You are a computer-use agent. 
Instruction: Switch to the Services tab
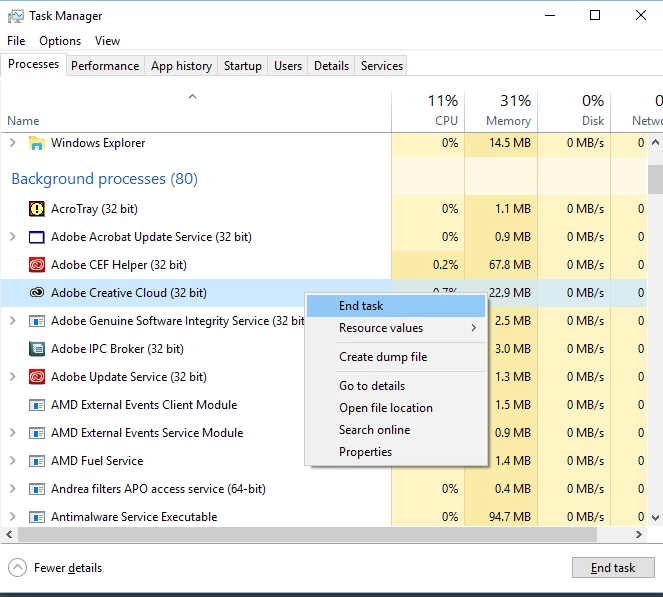coord(382,66)
